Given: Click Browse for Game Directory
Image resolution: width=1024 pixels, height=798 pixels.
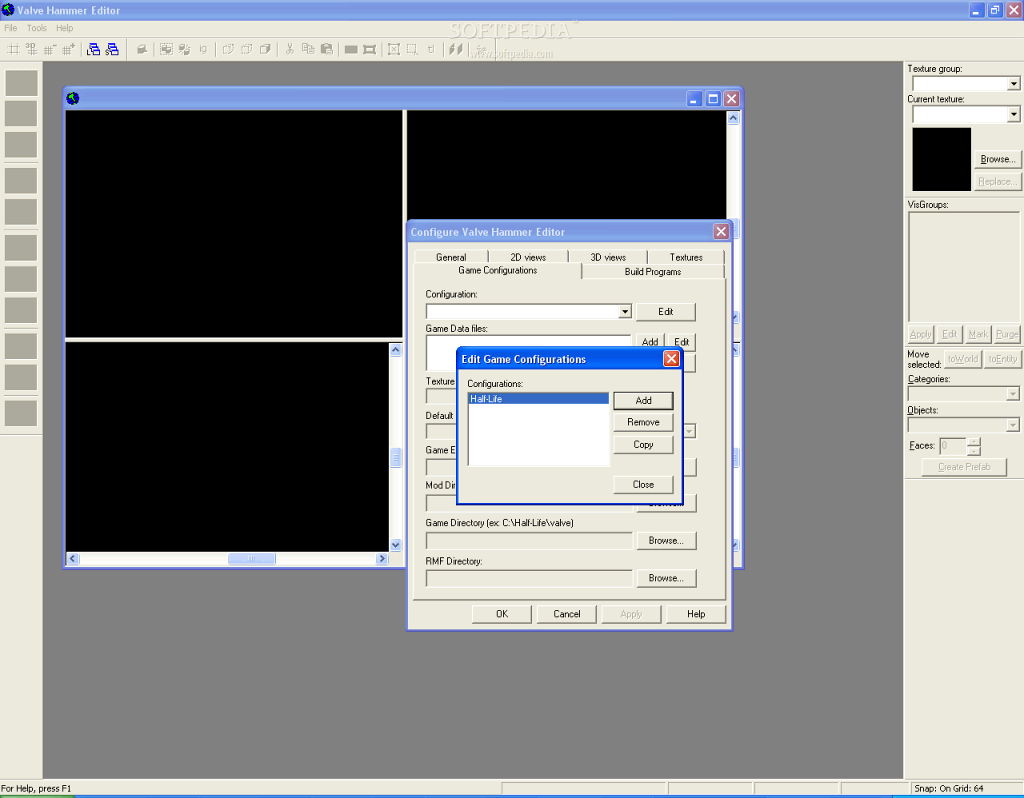Looking at the screenshot, I should tap(666, 541).
